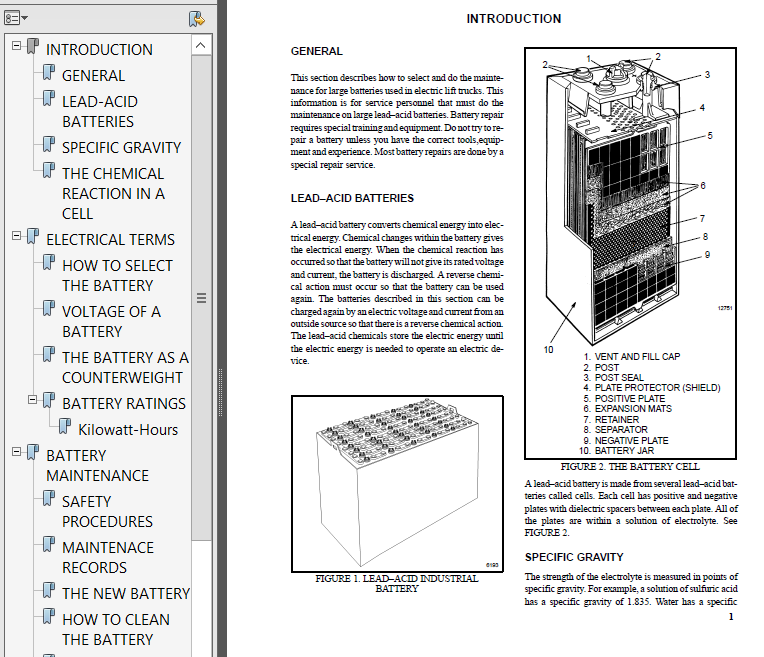Open the SAFETY PROCEDURES bookmark
The image size is (764, 657).
[x=107, y=511]
